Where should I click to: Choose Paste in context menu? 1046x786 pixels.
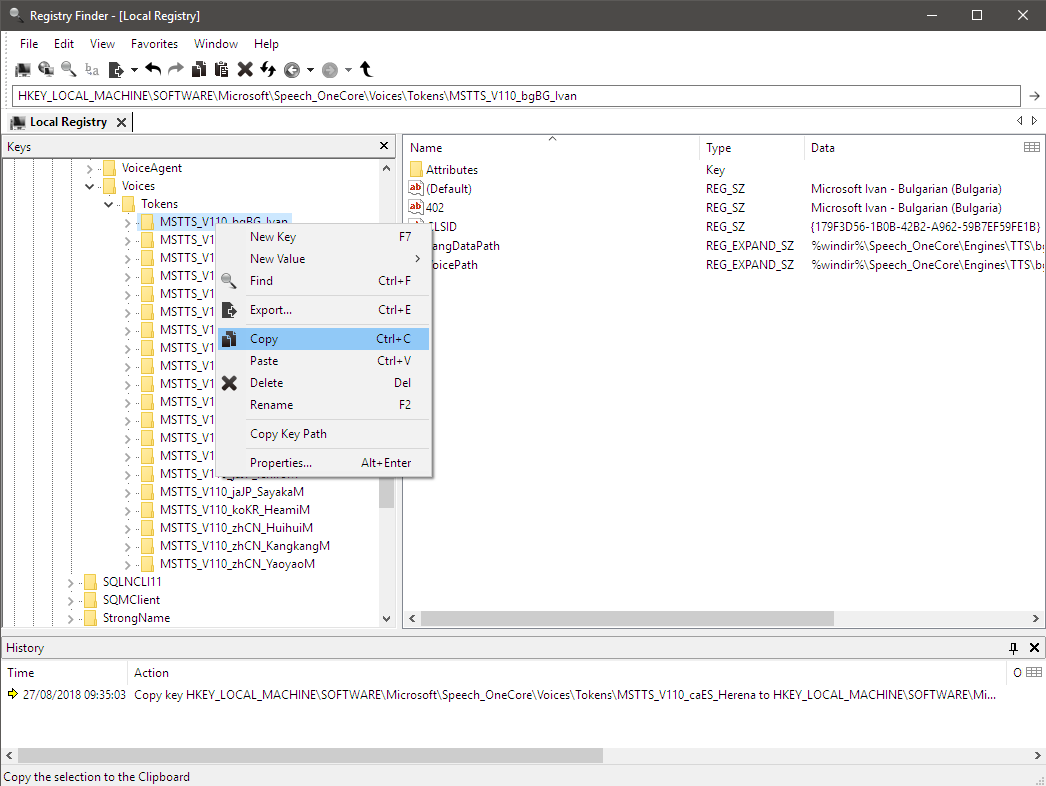pos(324,361)
